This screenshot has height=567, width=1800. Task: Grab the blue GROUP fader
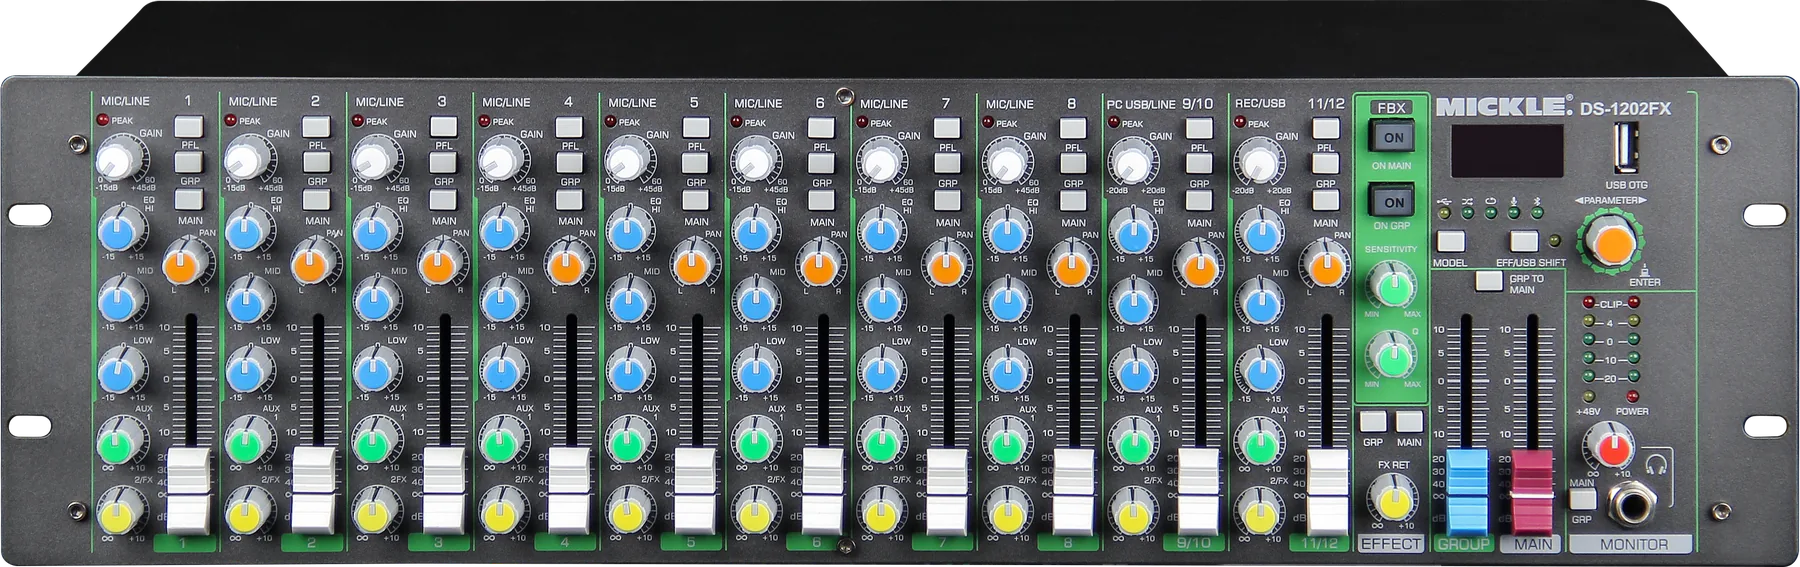(x=1467, y=491)
